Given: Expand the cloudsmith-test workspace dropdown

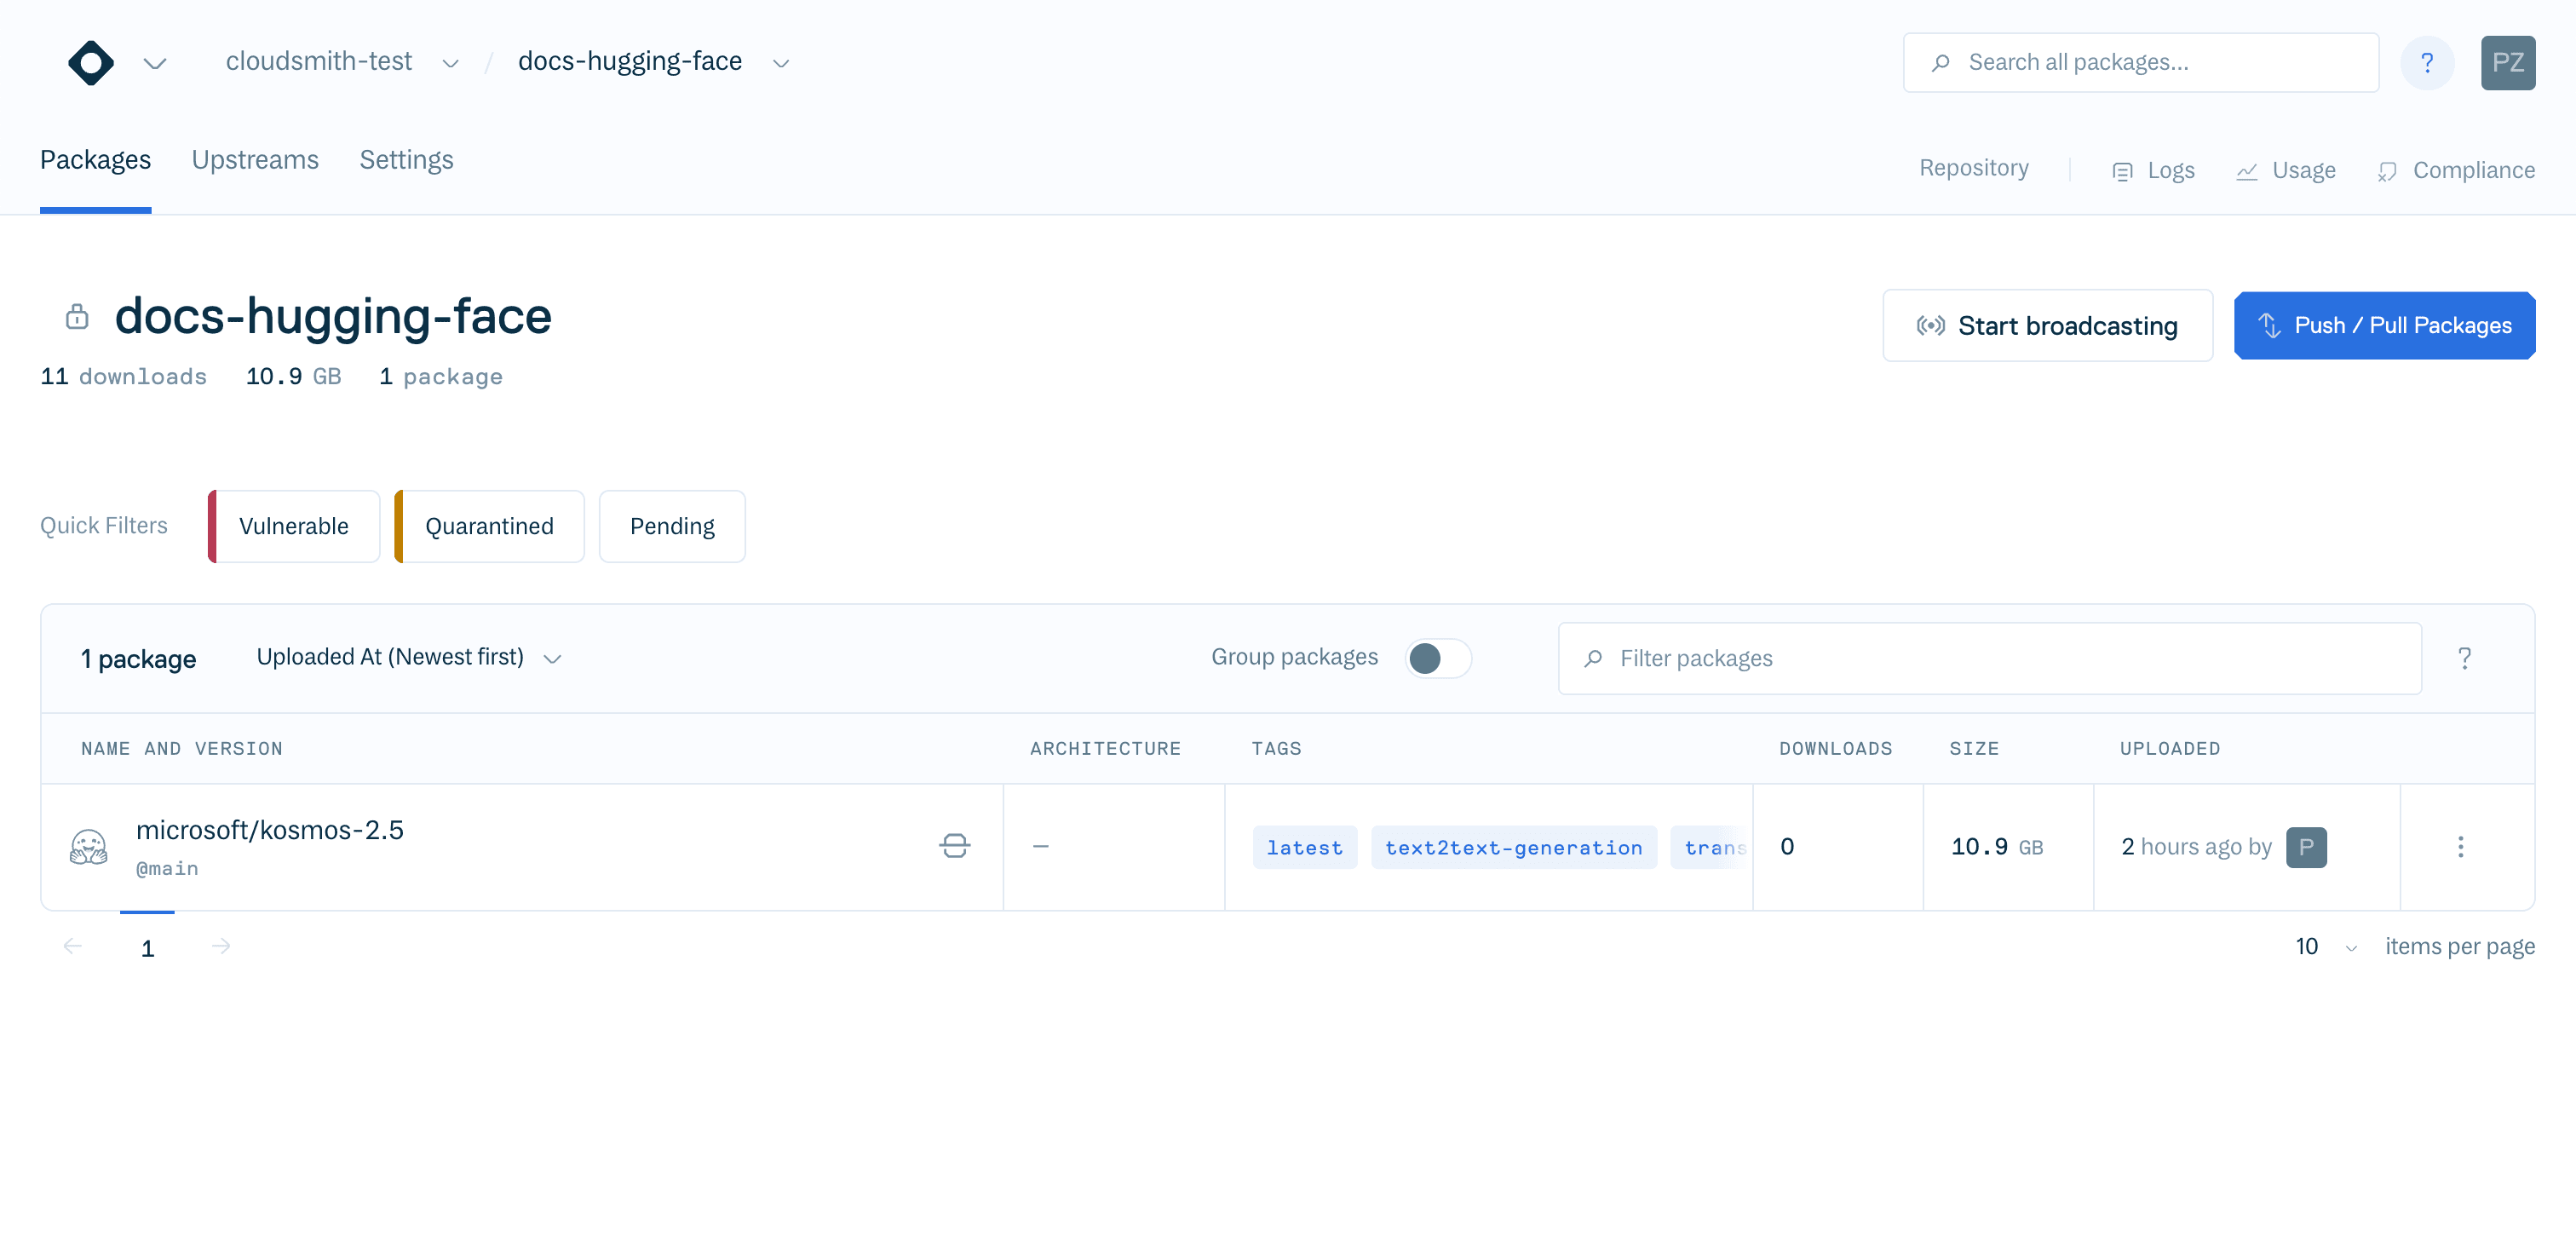Looking at the screenshot, I should [450, 63].
